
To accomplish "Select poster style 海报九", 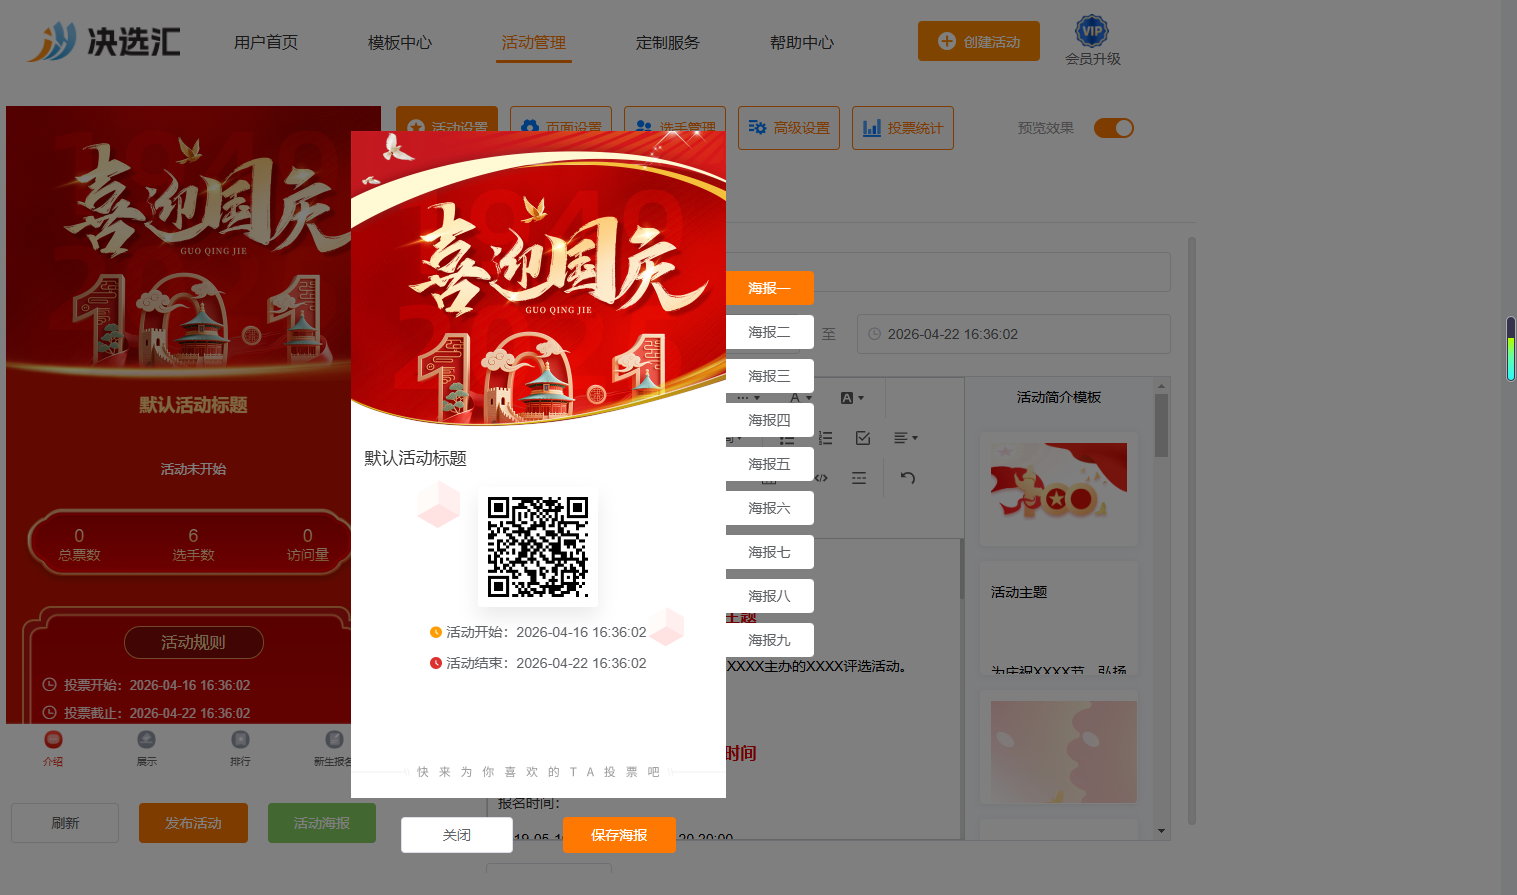I will (x=769, y=640).
